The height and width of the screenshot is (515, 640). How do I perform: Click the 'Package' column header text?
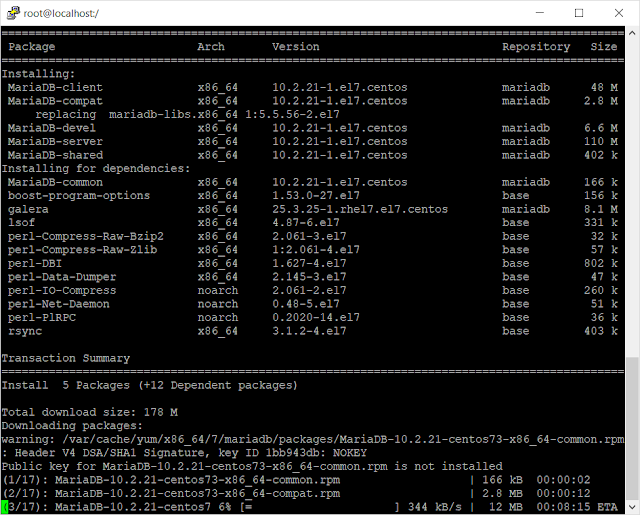pos(32,47)
